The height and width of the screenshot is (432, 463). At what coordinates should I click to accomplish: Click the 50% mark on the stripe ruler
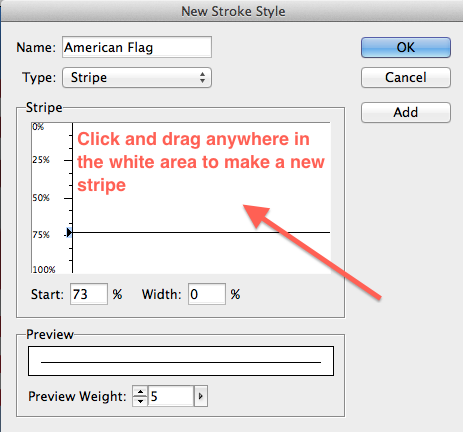point(41,198)
